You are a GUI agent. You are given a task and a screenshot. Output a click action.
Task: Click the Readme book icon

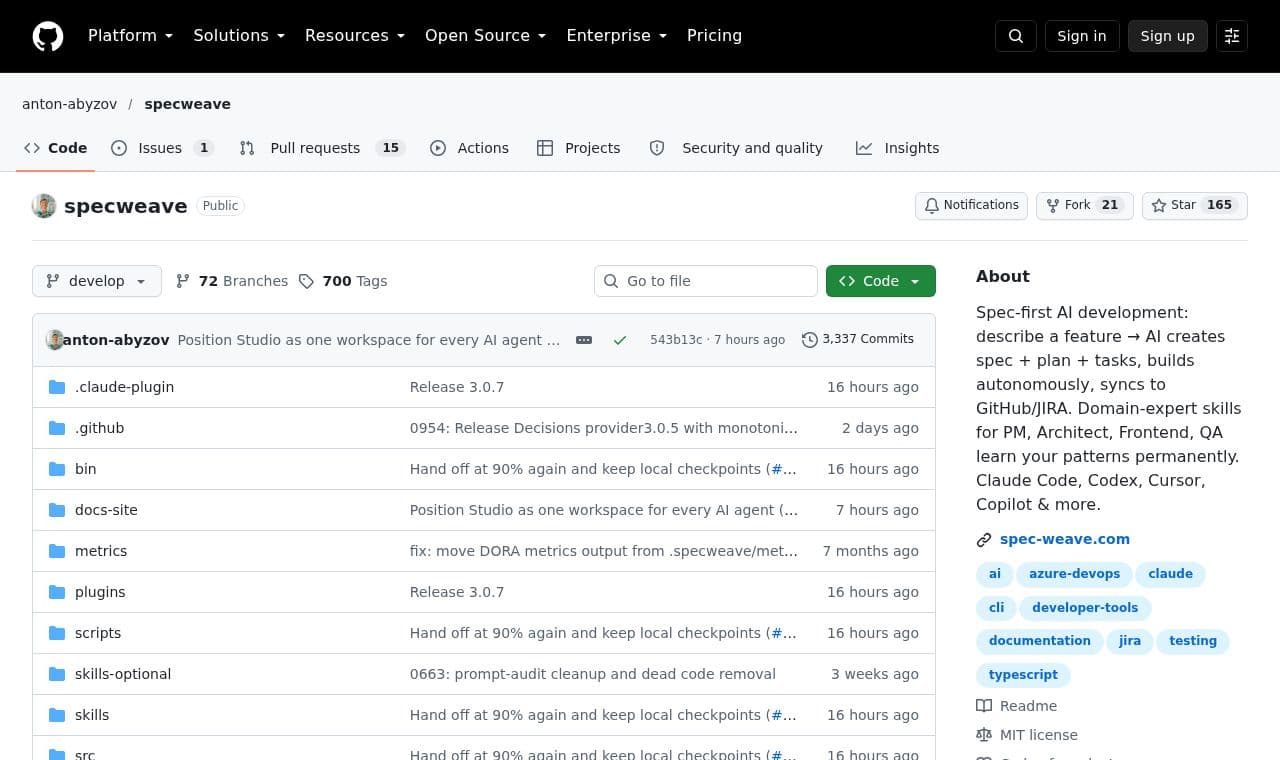pos(984,706)
